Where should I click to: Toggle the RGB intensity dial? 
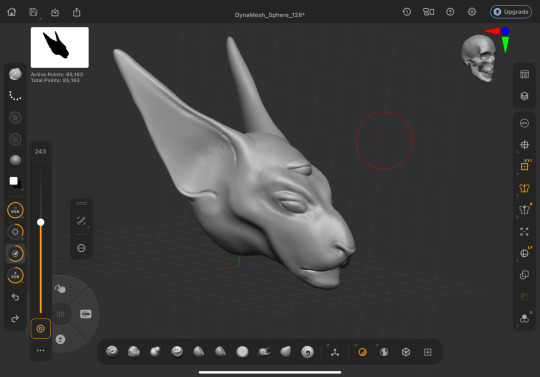pos(15,210)
